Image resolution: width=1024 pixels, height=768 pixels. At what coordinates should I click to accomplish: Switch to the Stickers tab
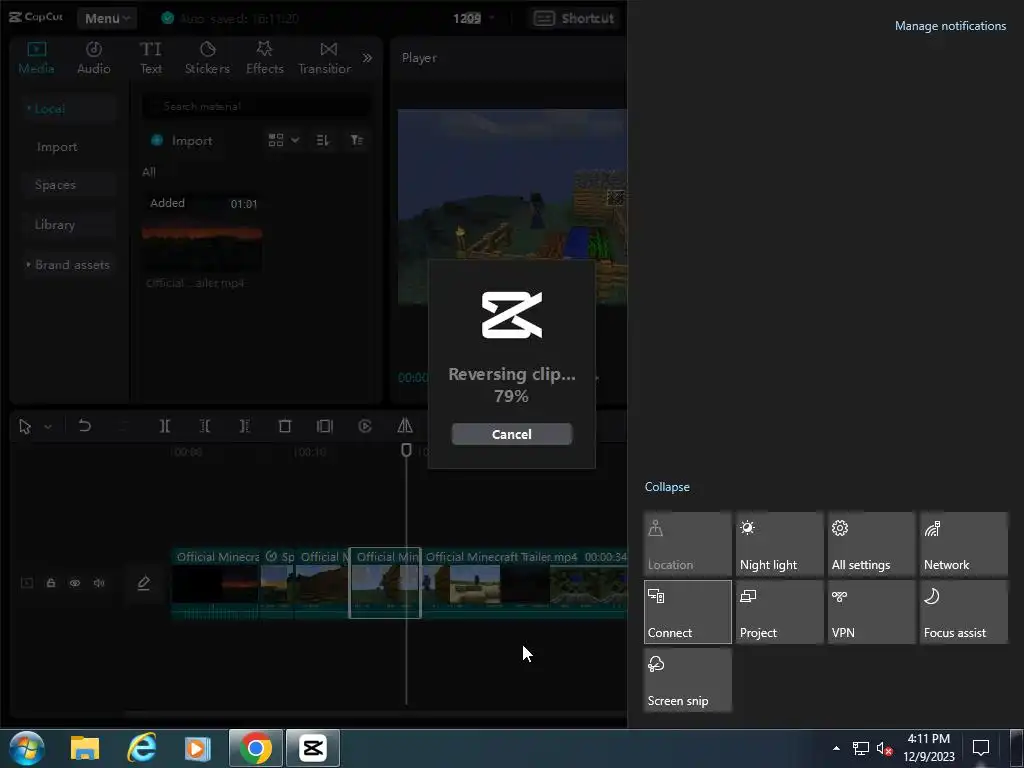[x=207, y=58]
